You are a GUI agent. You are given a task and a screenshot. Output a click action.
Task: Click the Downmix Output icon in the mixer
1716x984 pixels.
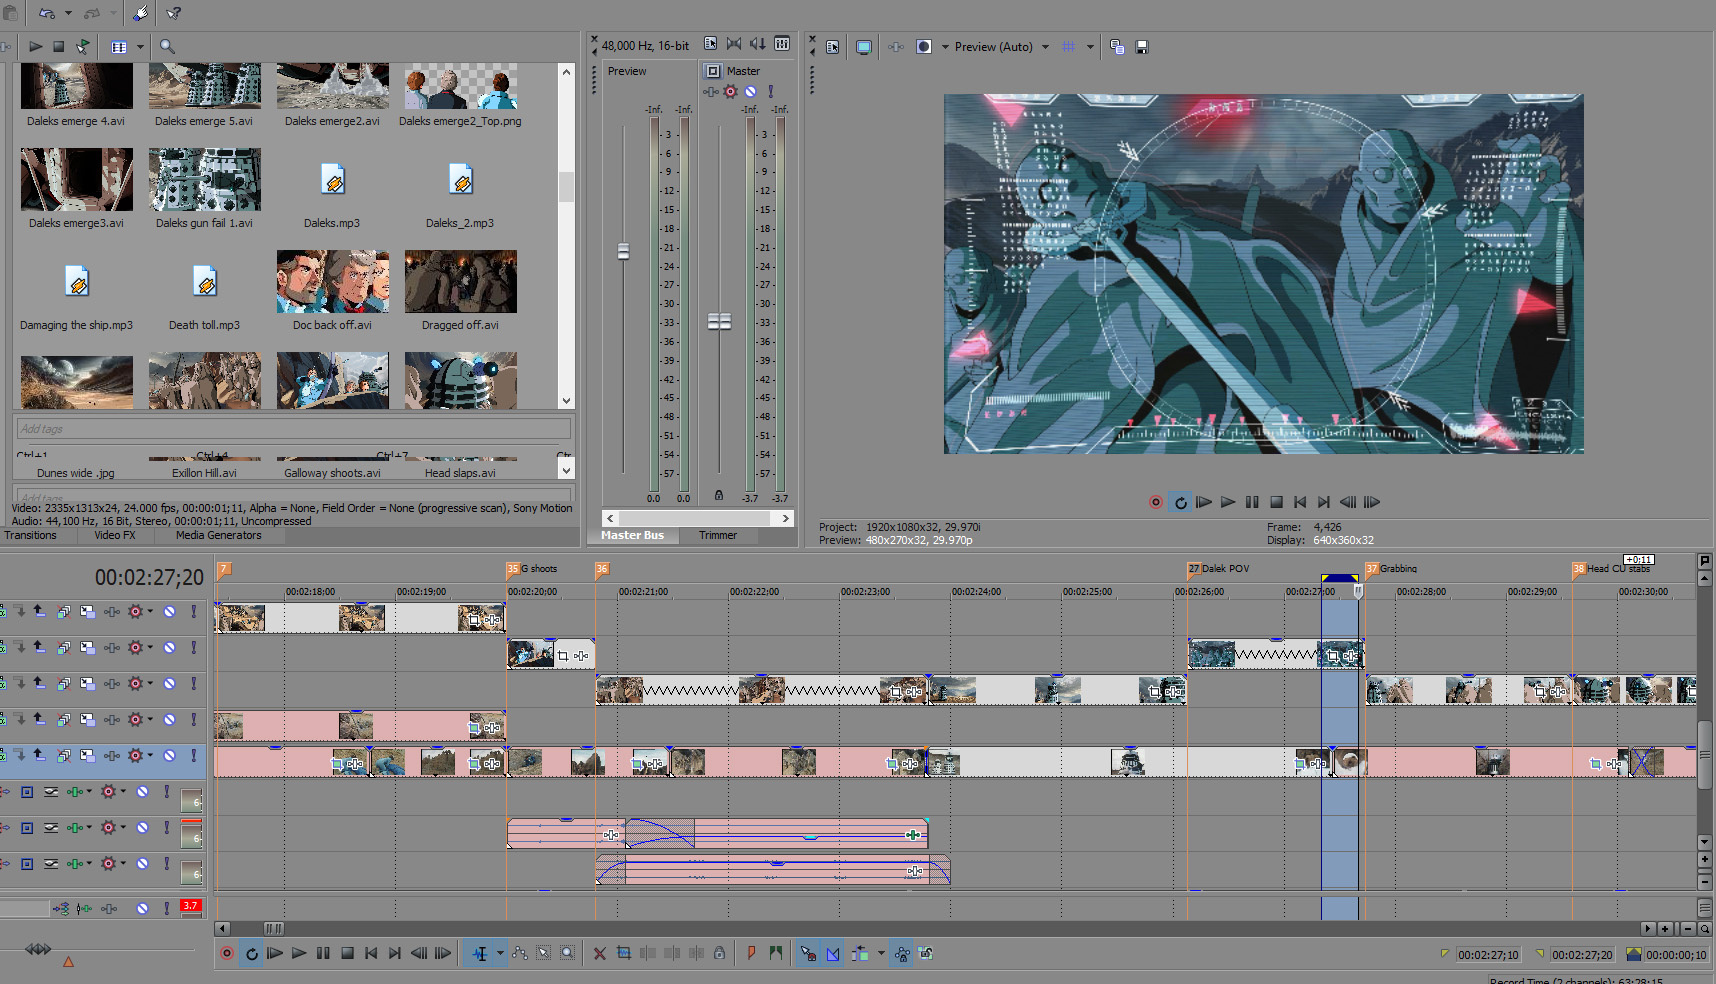[734, 44]
